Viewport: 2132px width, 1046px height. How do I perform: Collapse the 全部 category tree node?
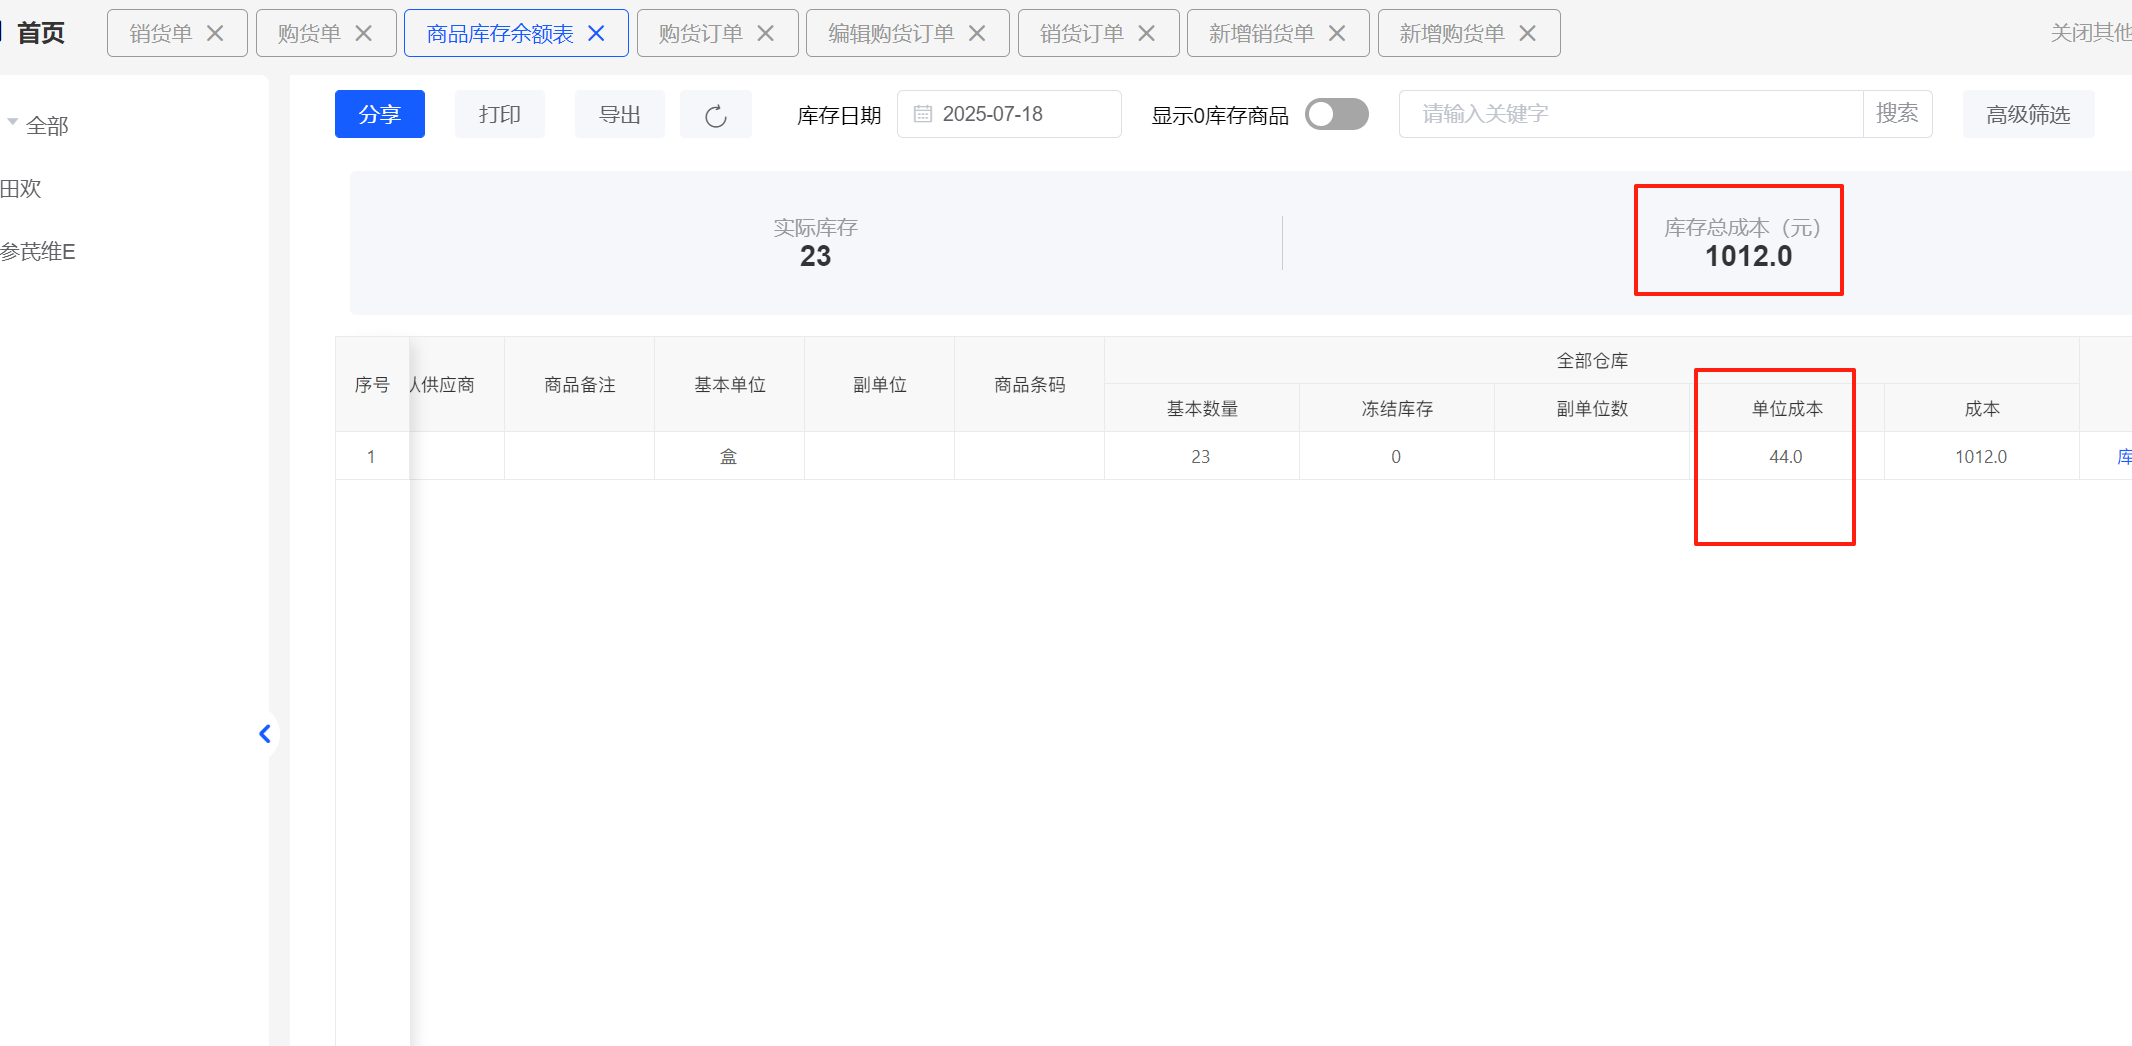tap(13, 122)
